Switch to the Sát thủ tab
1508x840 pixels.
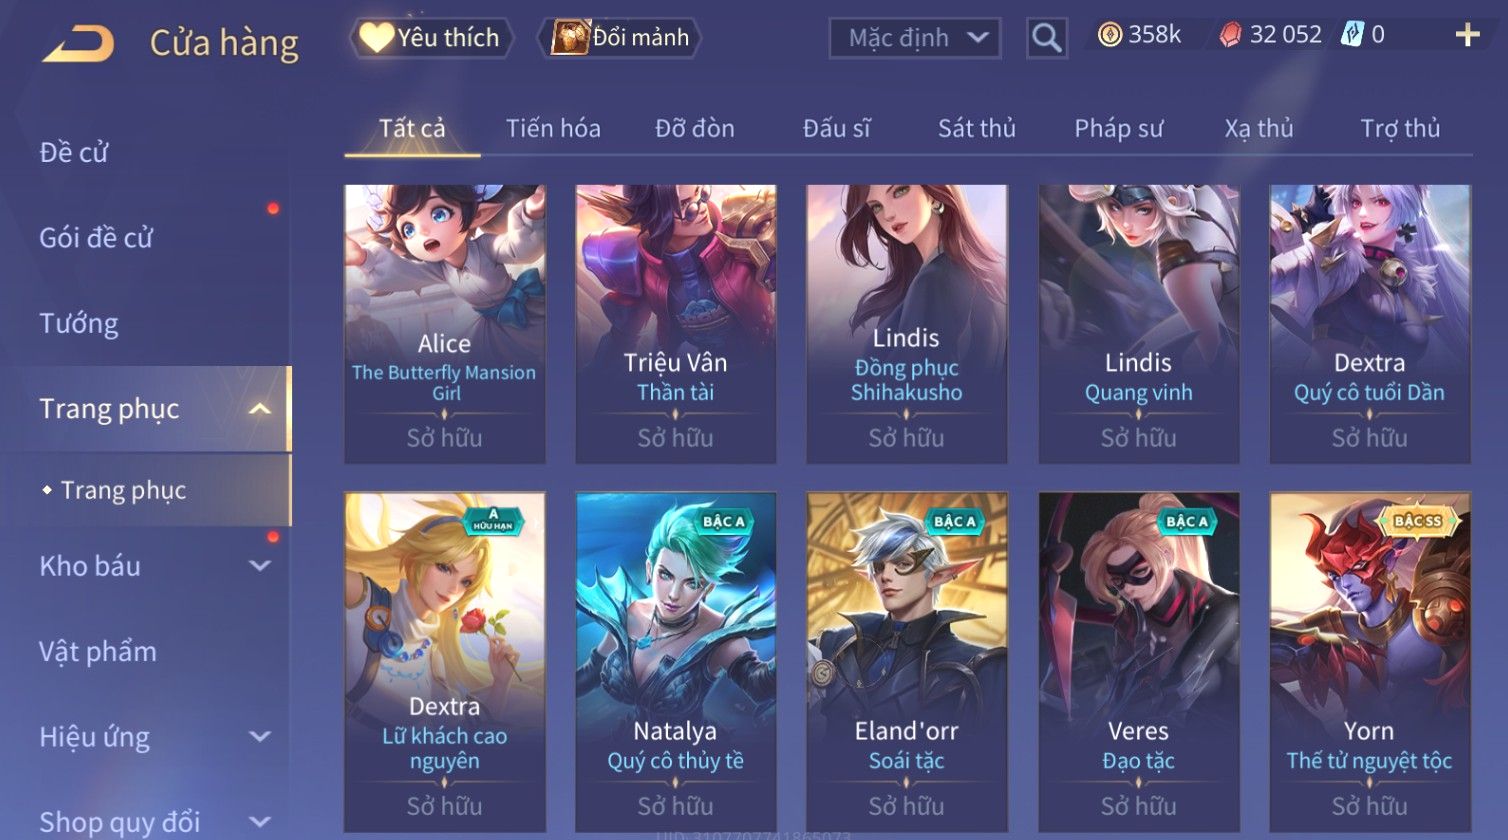pos(976,128)
